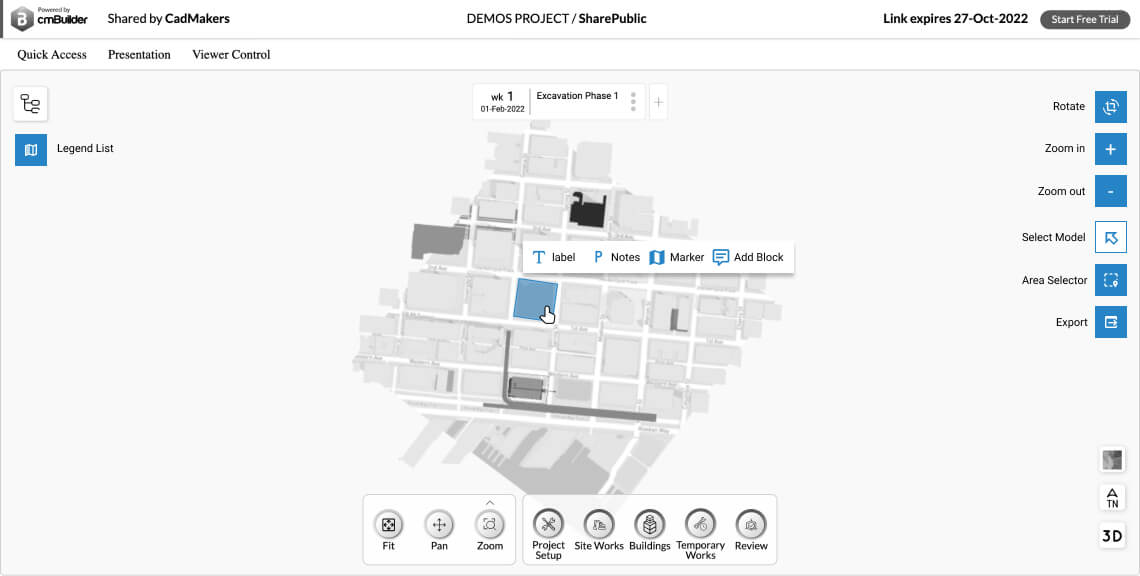This screenshot has width=1140, height=576.
Task: Click the Export icon
Action: click(1110, 322)
